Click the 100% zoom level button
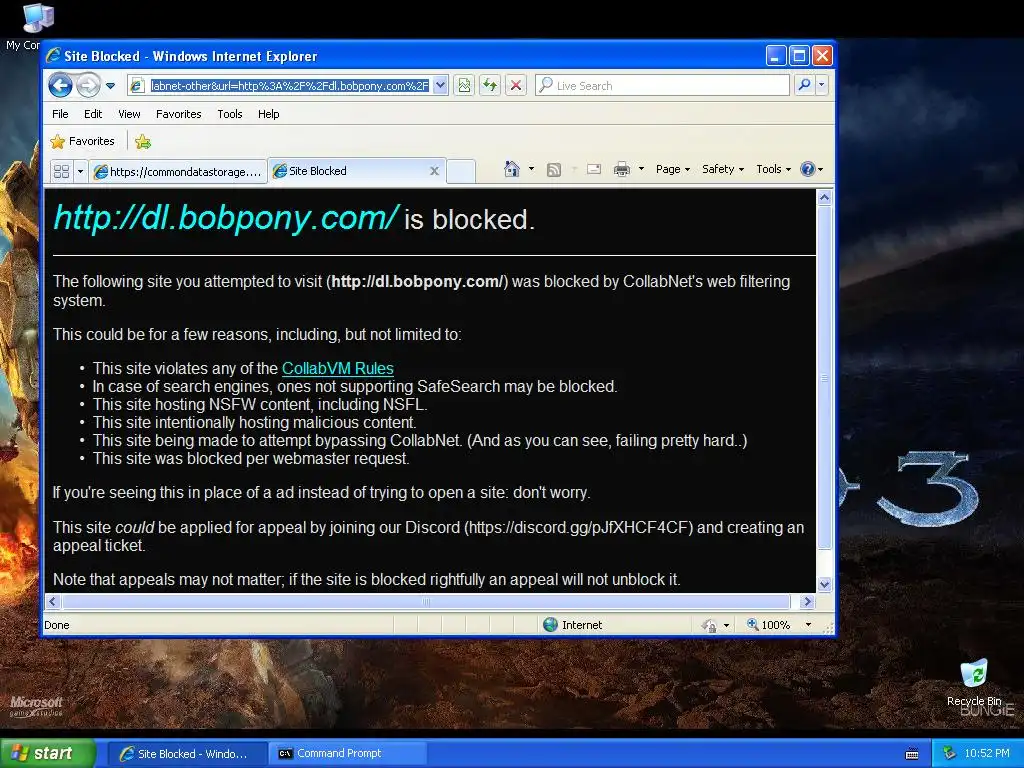1024x768 pixels. coord(769,625)
